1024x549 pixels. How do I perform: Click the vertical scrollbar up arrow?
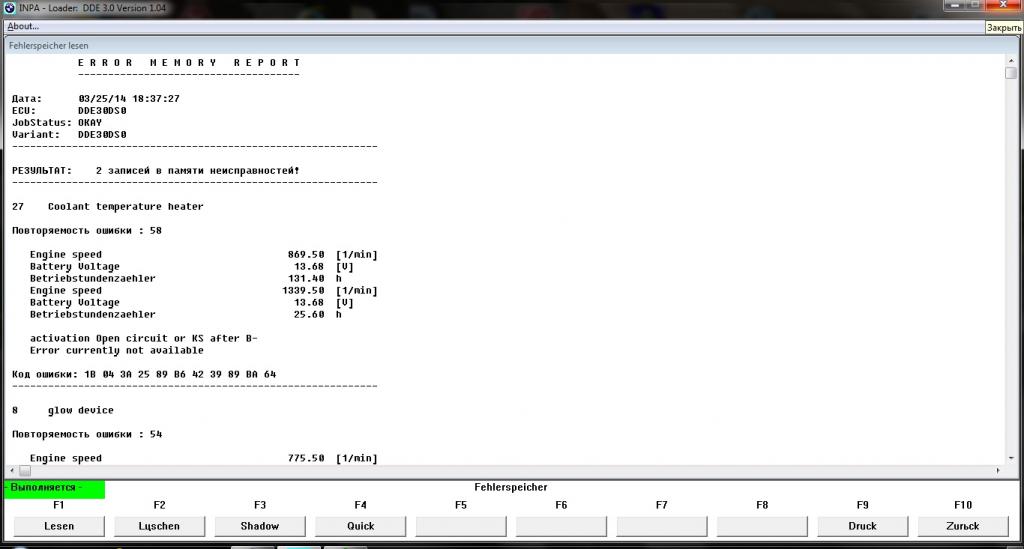pos(1011,60)
